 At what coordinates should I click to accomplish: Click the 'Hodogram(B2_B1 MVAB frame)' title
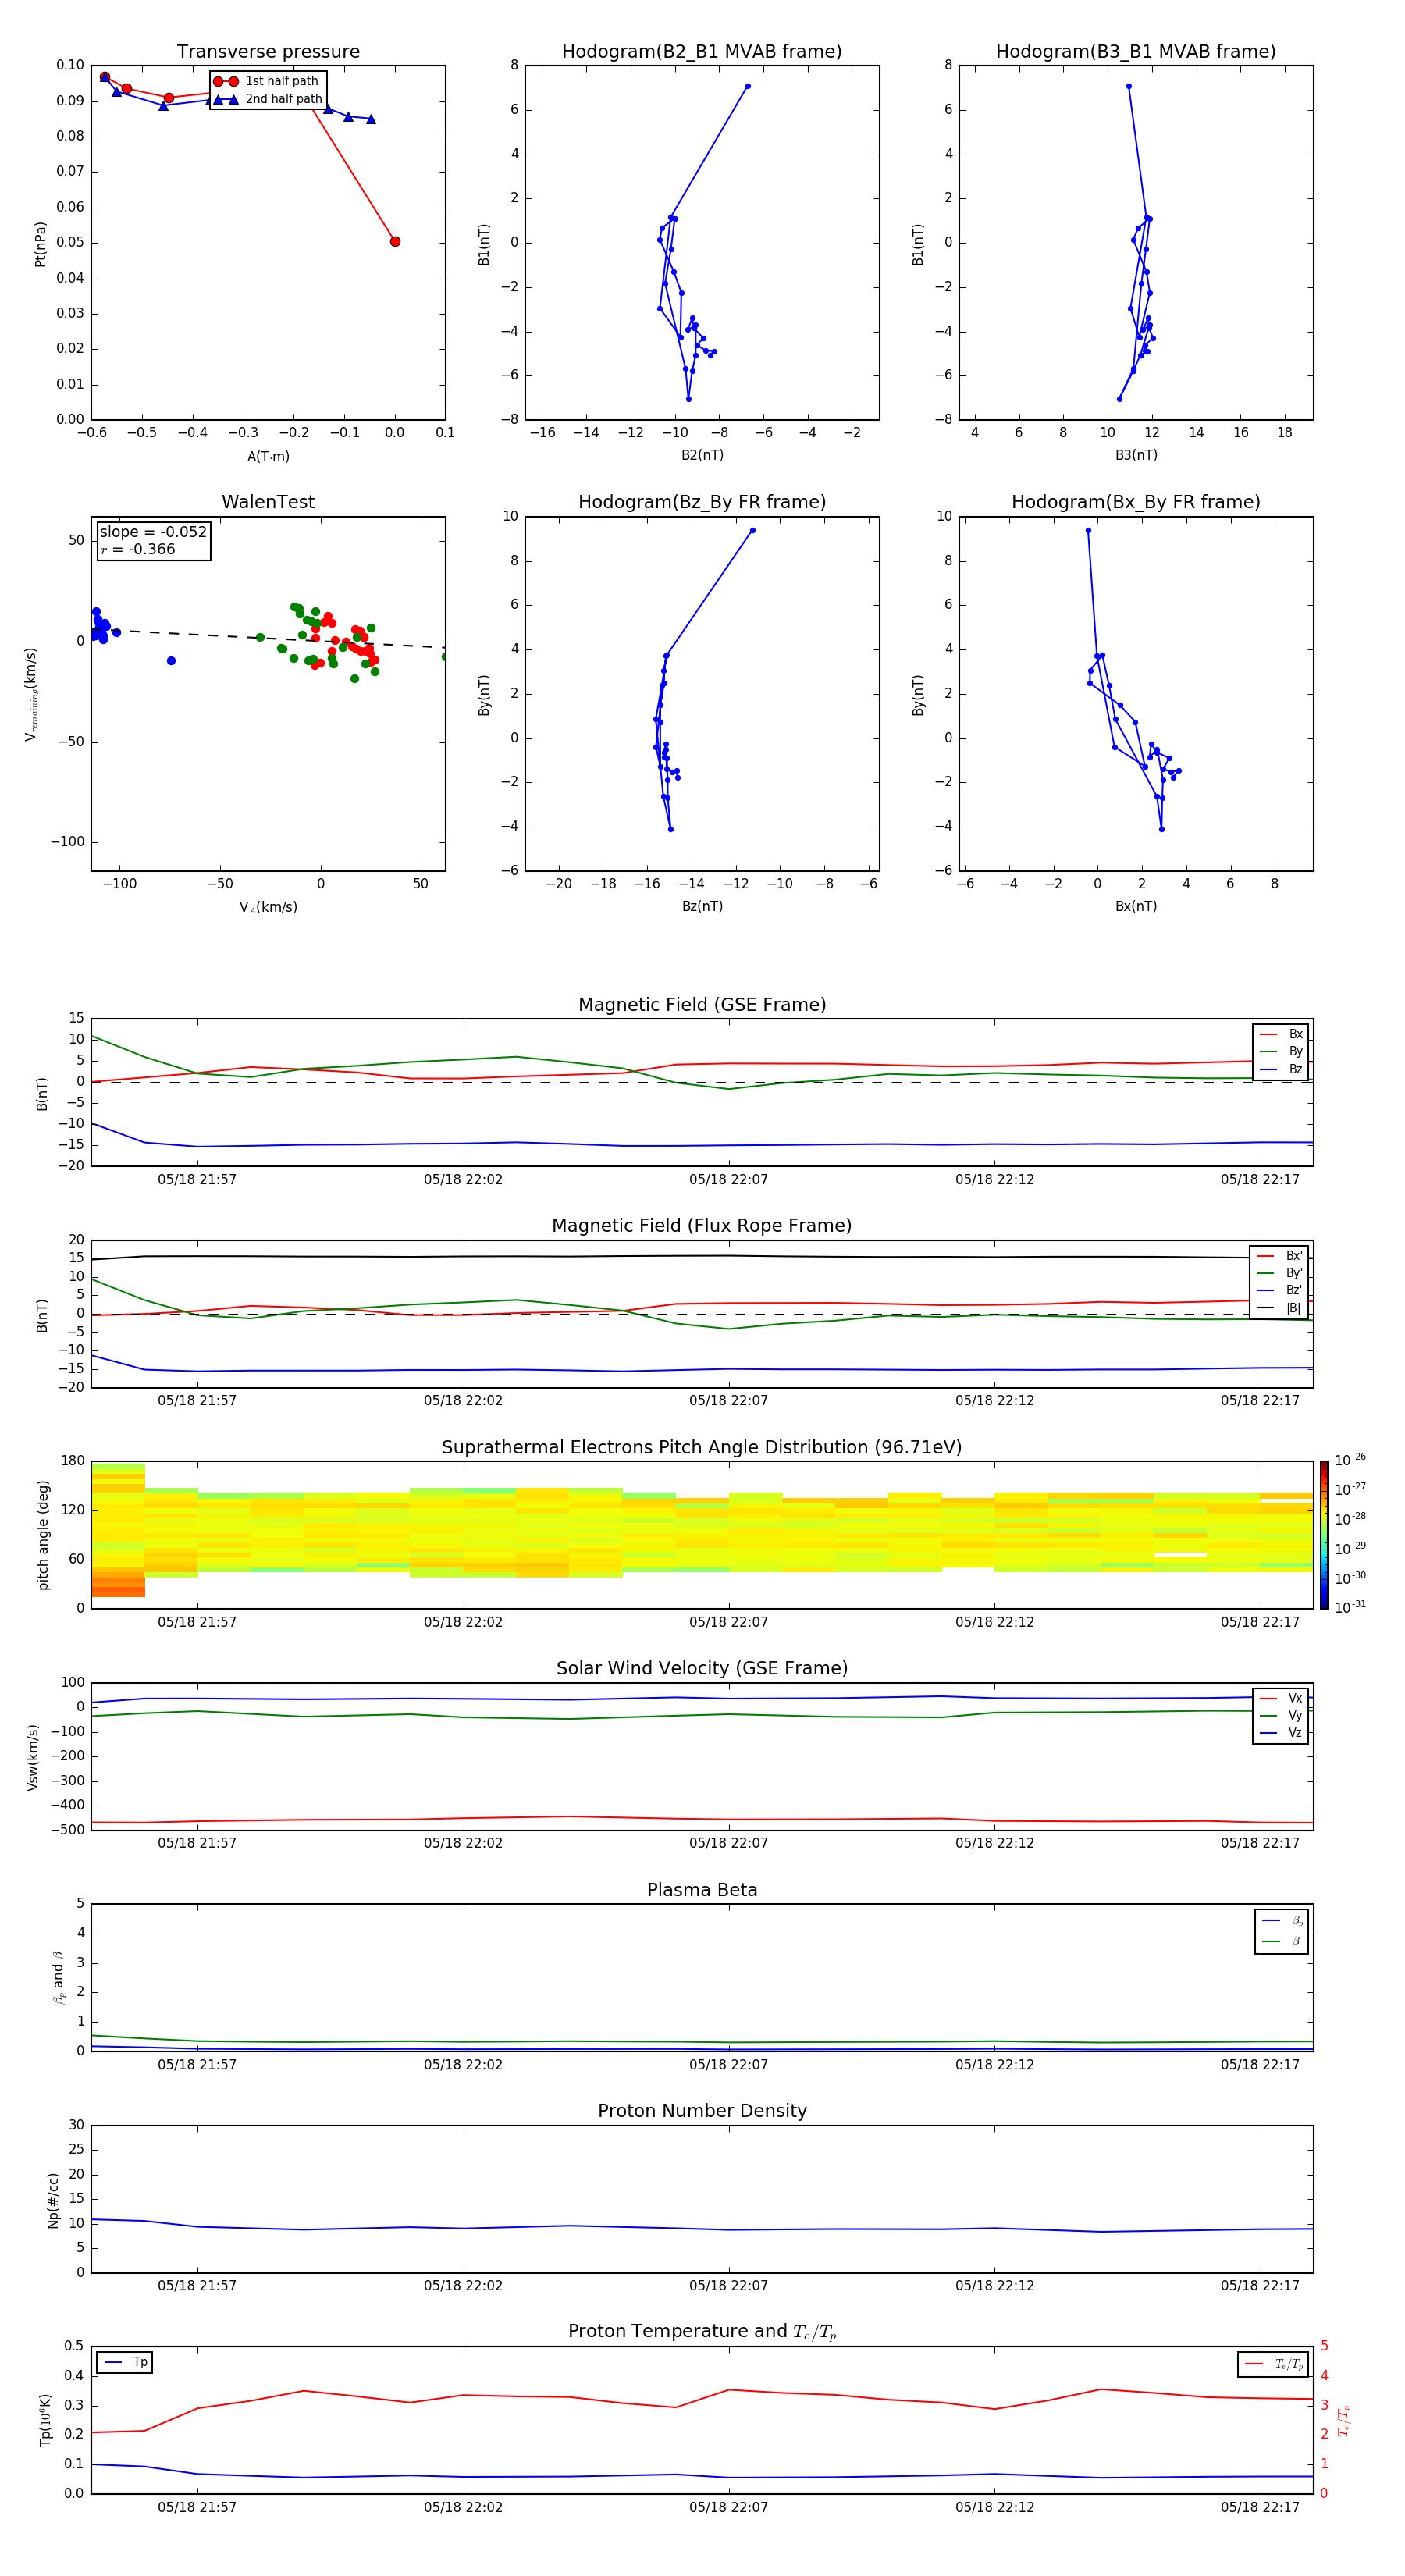click(702, 52)
